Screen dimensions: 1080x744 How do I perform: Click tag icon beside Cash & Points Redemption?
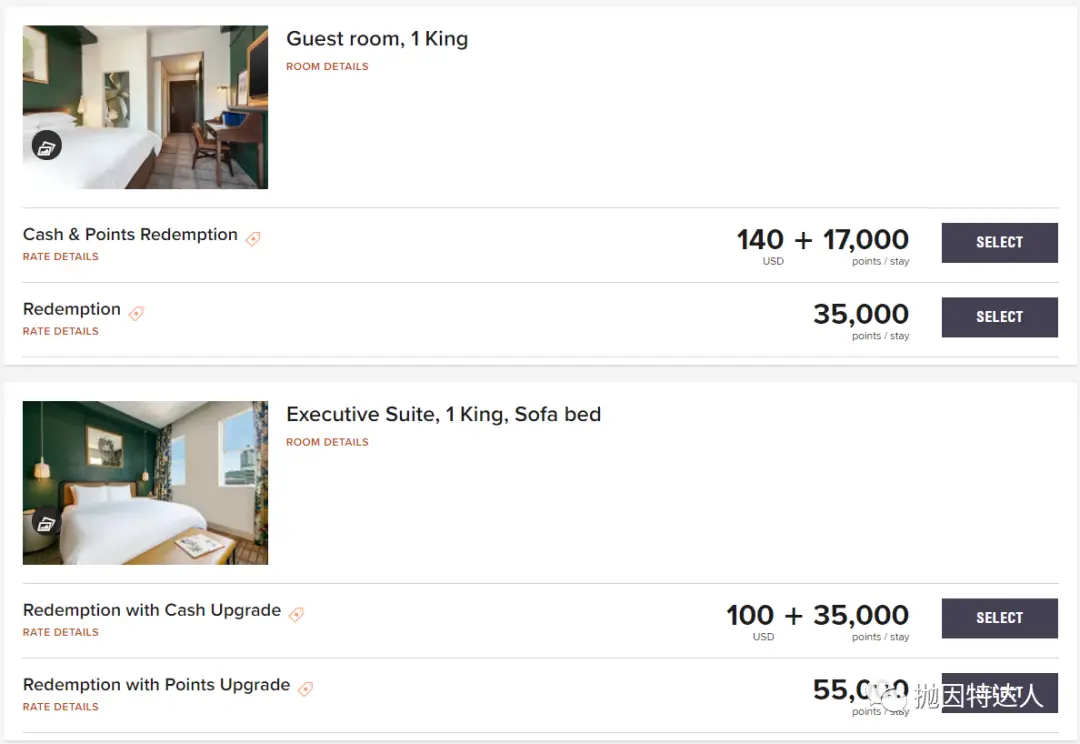point(253,239)
